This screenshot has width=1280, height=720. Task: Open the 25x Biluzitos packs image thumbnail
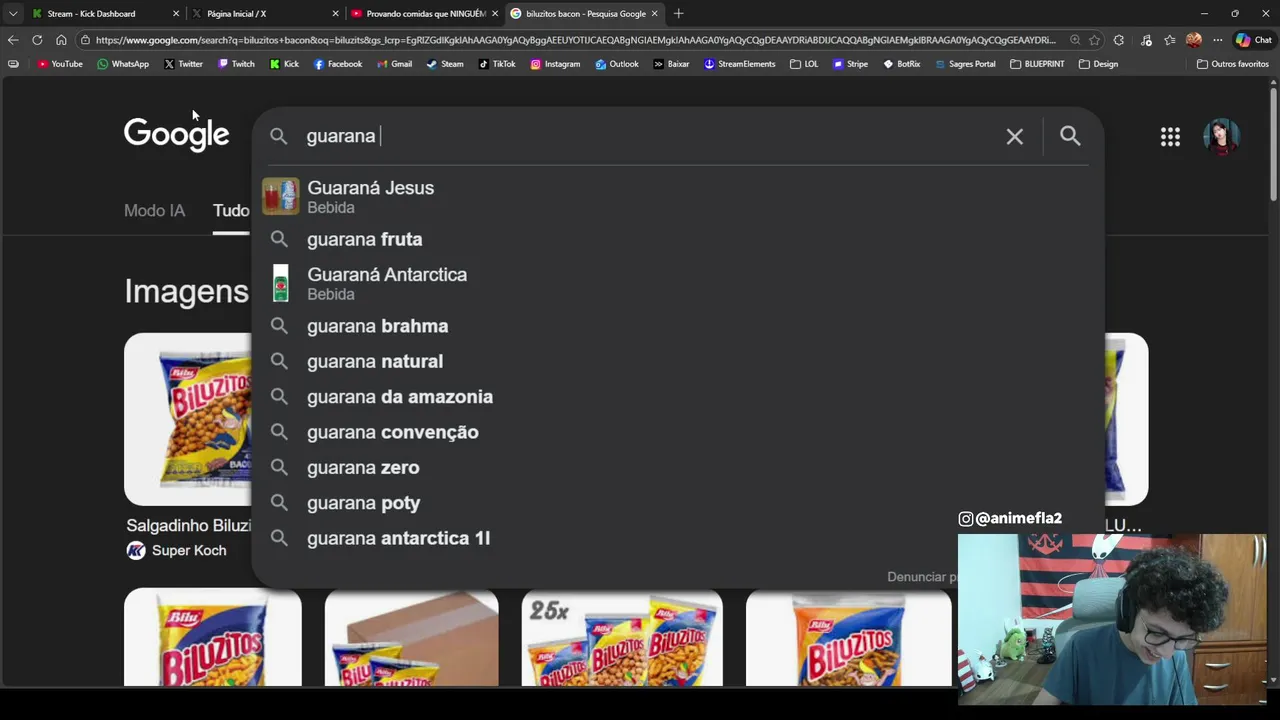click(x=622, y=639)
